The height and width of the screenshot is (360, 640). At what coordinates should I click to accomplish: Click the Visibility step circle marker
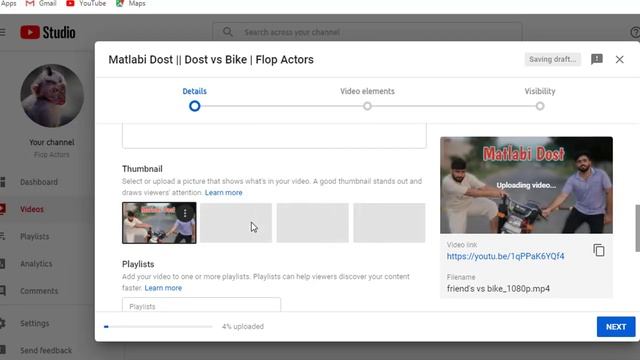[540, 106]
